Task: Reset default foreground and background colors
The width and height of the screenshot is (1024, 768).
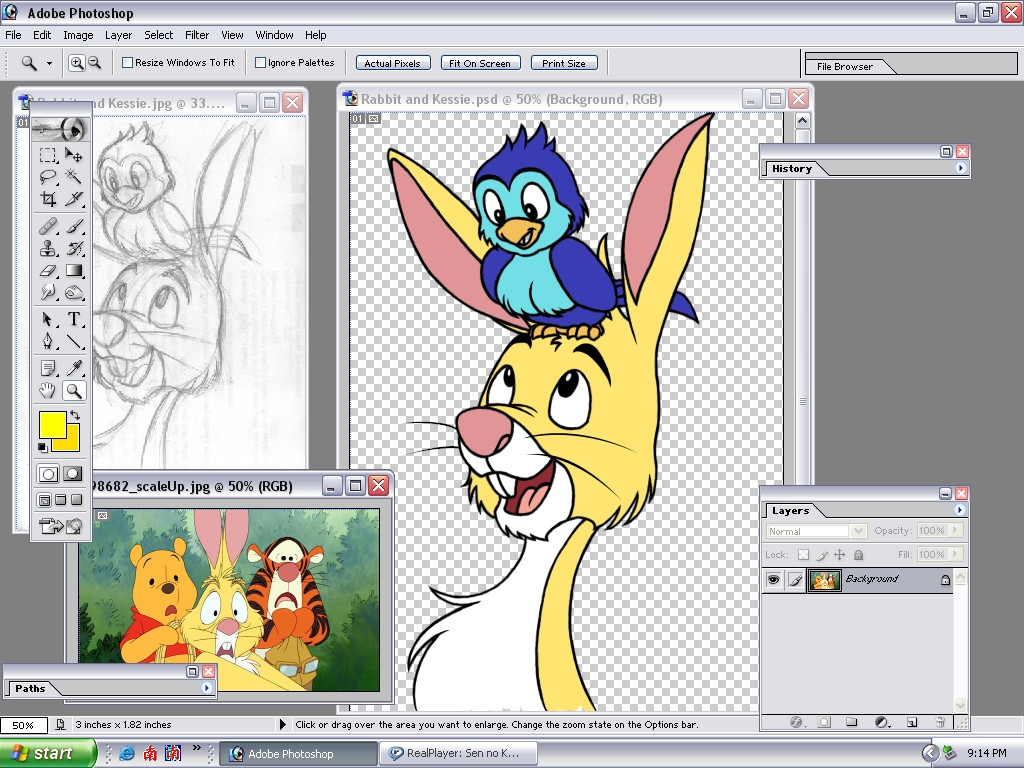Action: click(x=42, y=447)
